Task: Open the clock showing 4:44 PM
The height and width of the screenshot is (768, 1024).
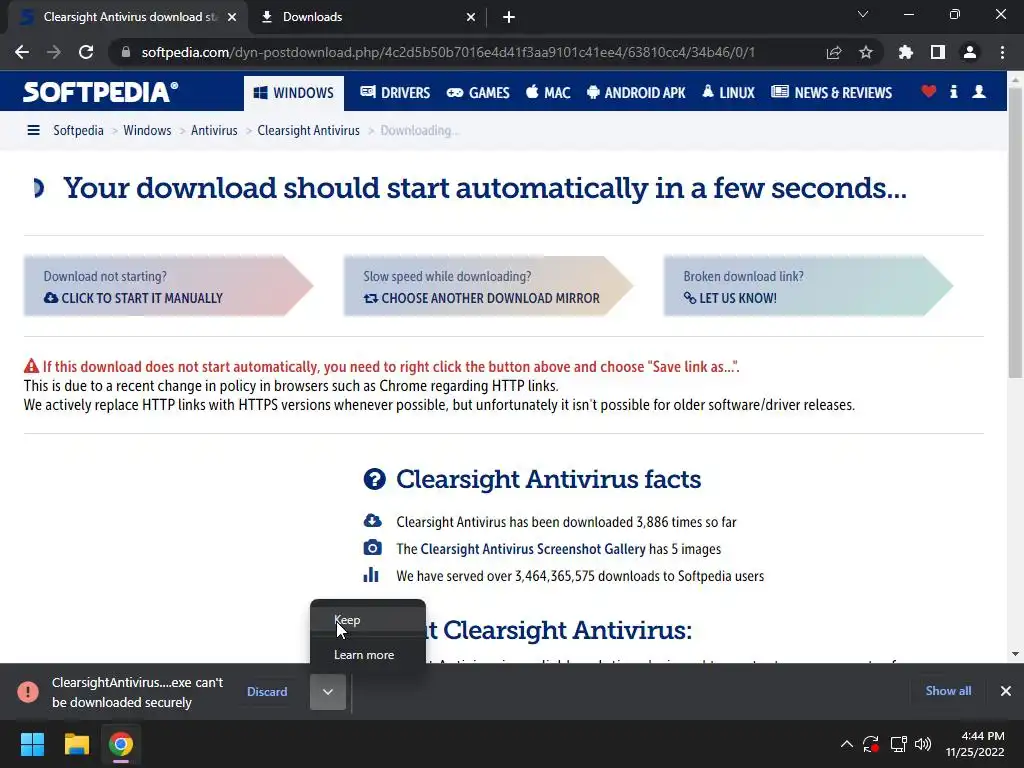Action: click(x=974, y=744)
